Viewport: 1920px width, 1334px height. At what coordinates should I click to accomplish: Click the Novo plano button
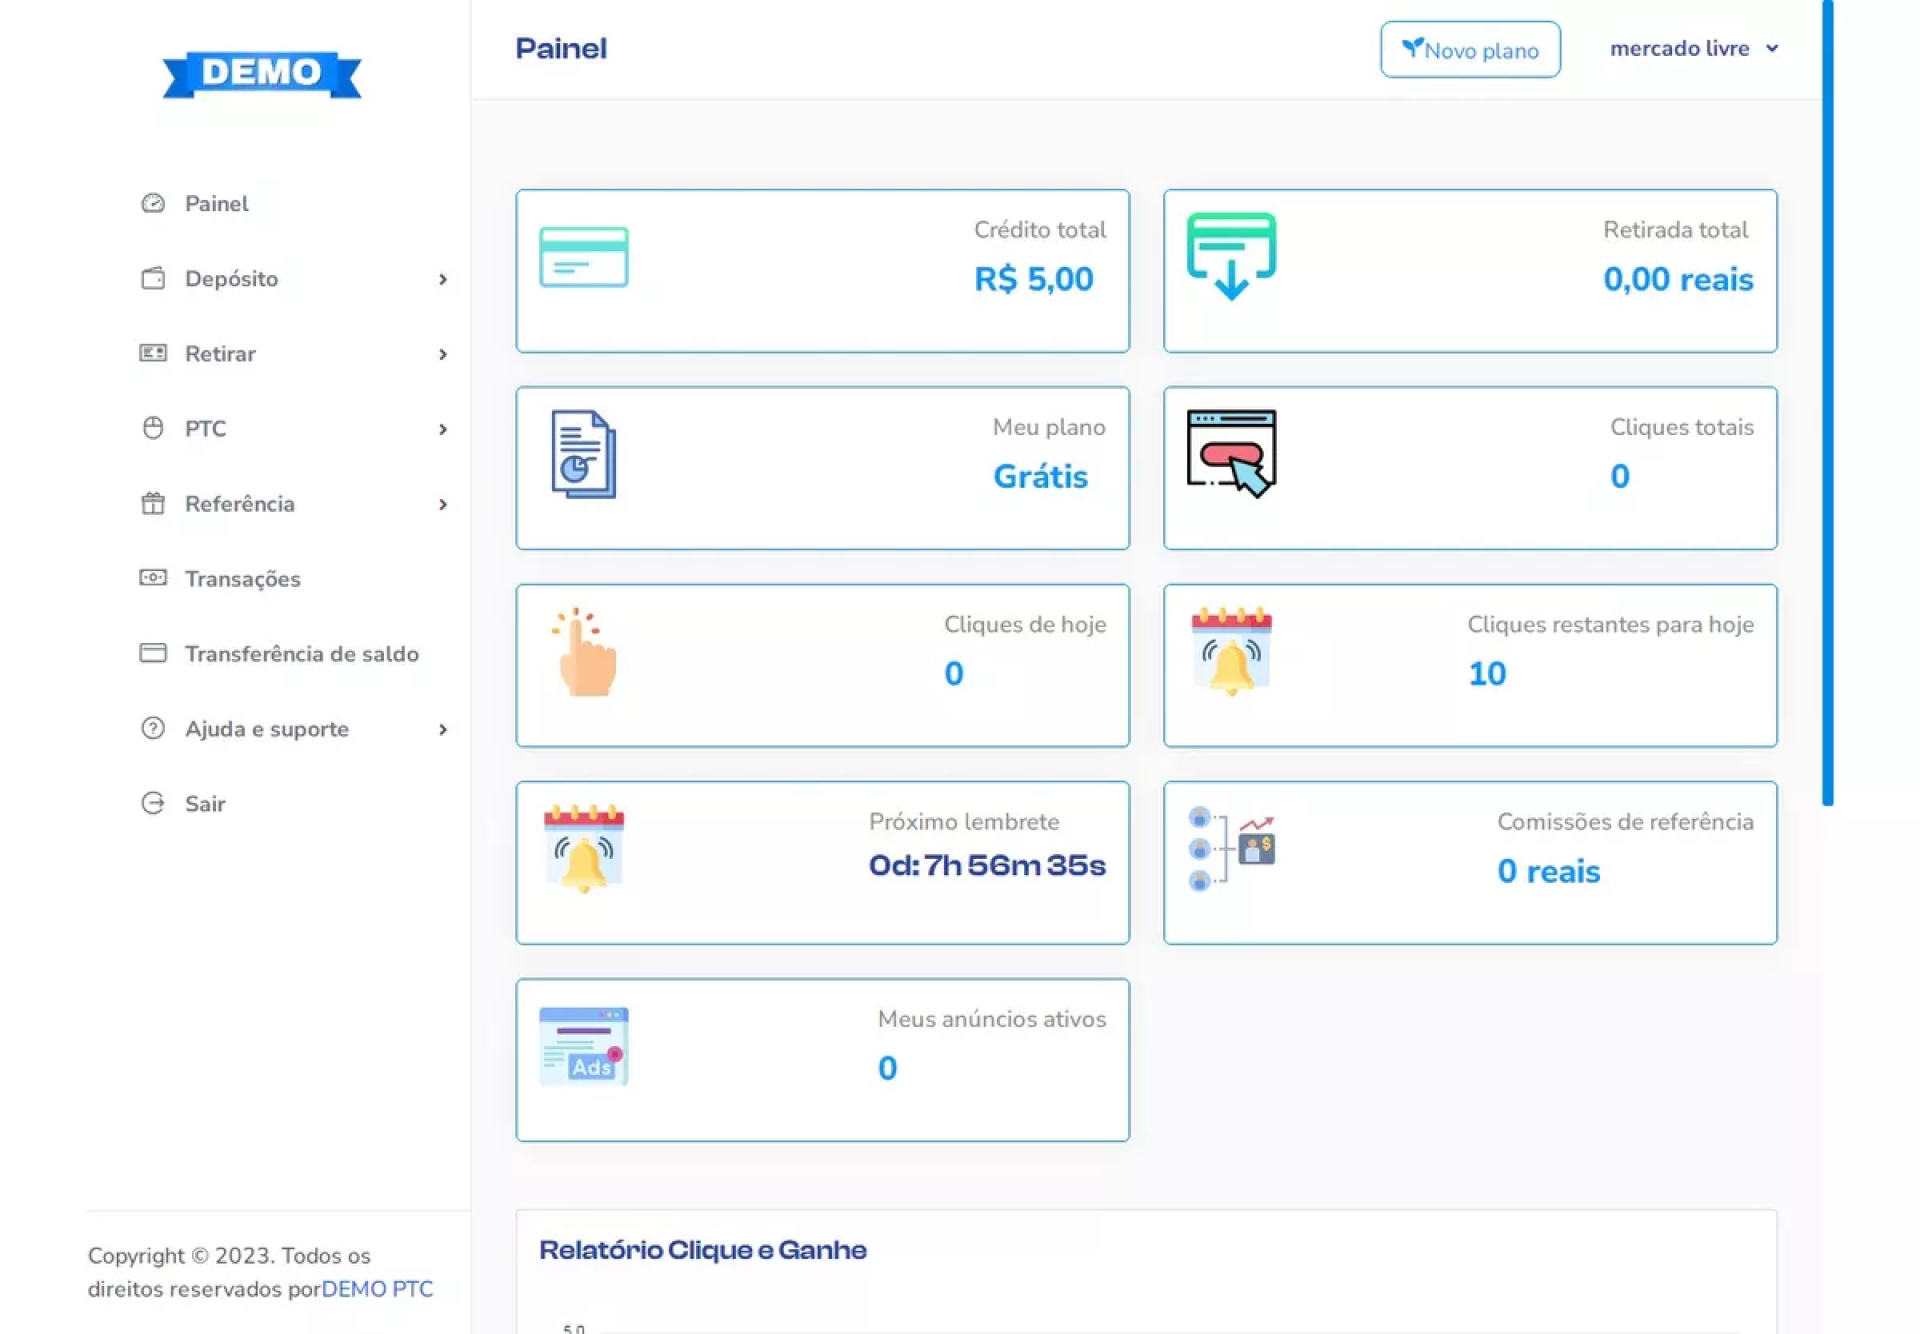(1469, 49)
